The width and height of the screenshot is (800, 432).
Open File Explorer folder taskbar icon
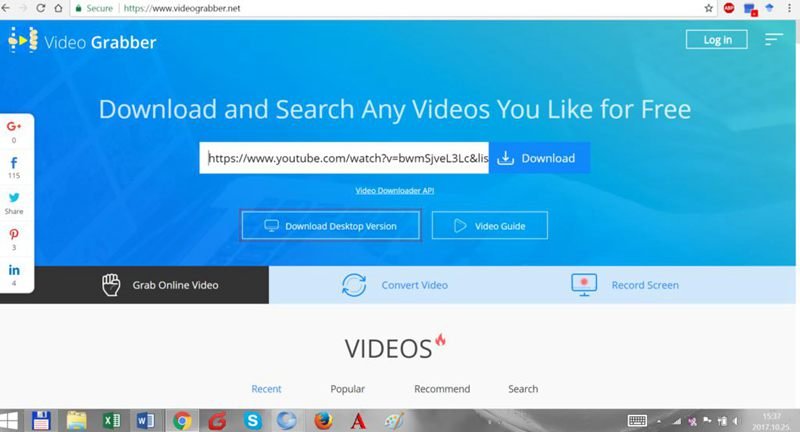click(x=77, y=421)
